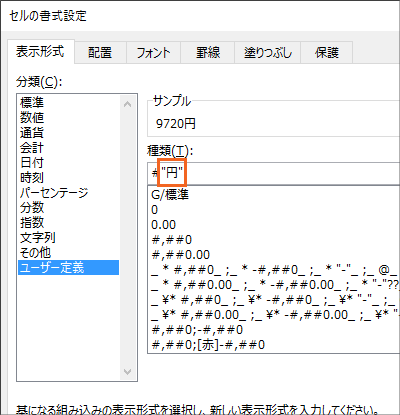
Task: Open the フォント tab
Action: (153, 53)
